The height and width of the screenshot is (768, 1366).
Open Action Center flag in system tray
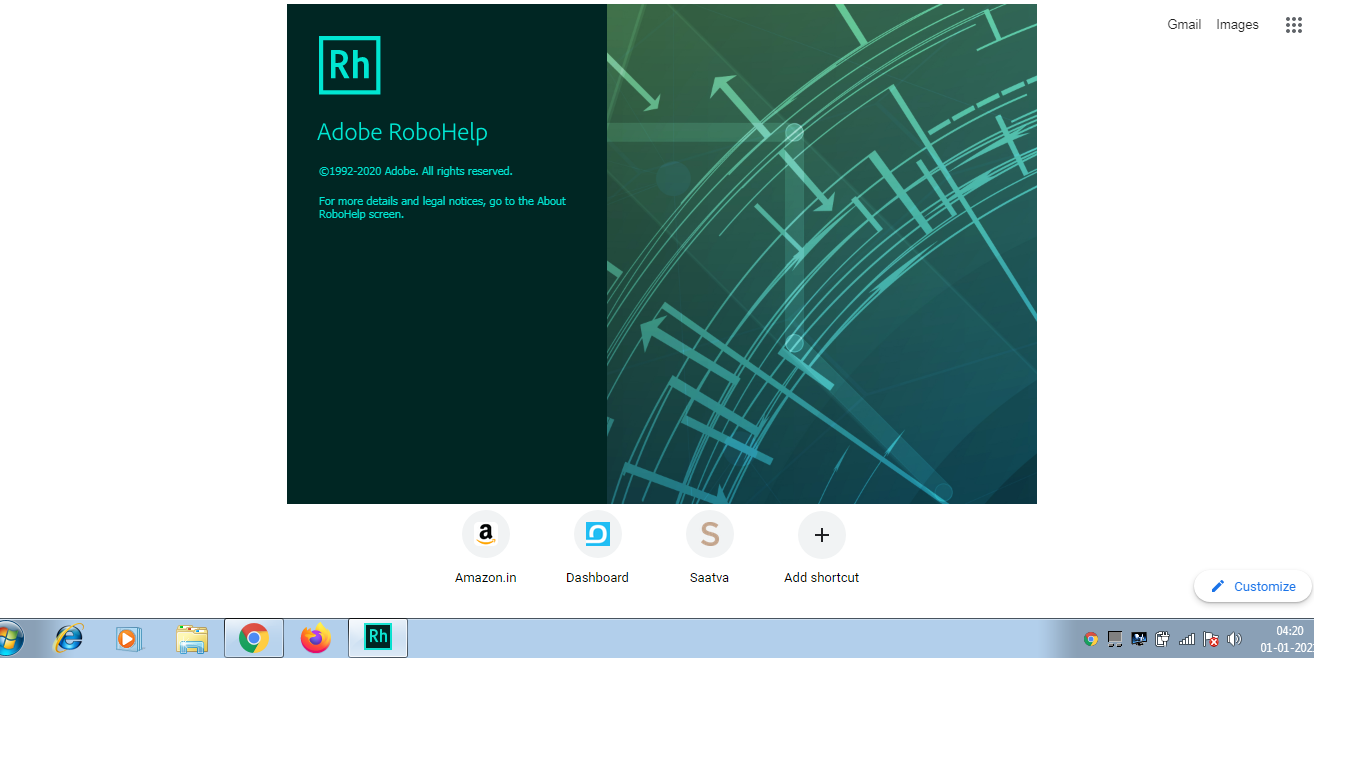click(1211, 638)
